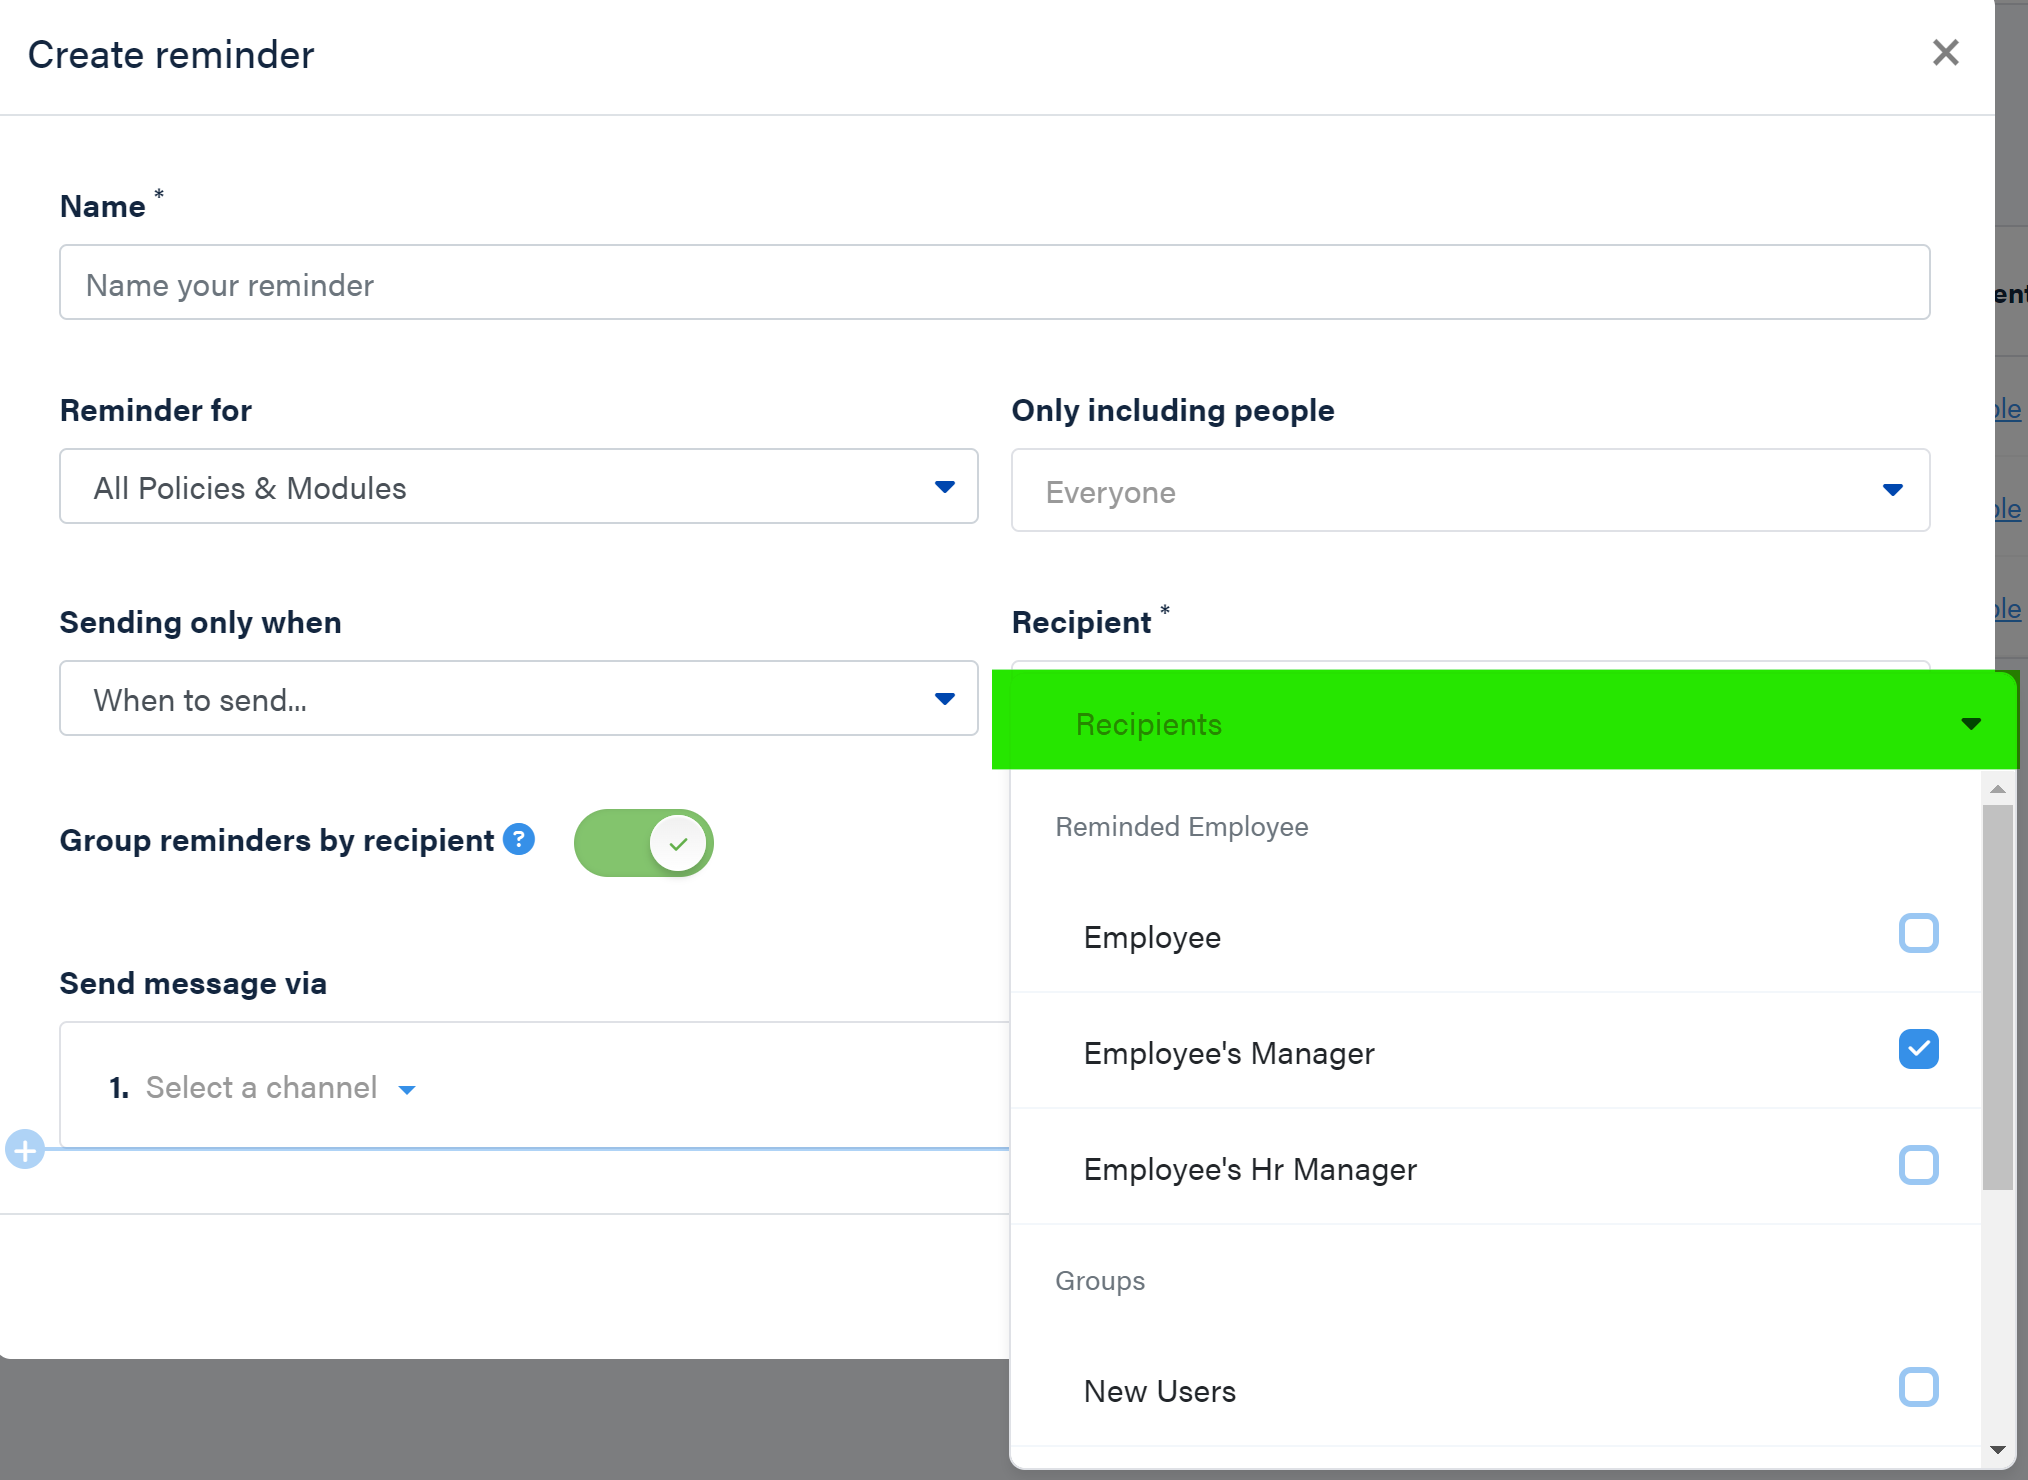Click the Everyone dropdown caret
Screen dimensions: 2028x1480
(1892, 490)
